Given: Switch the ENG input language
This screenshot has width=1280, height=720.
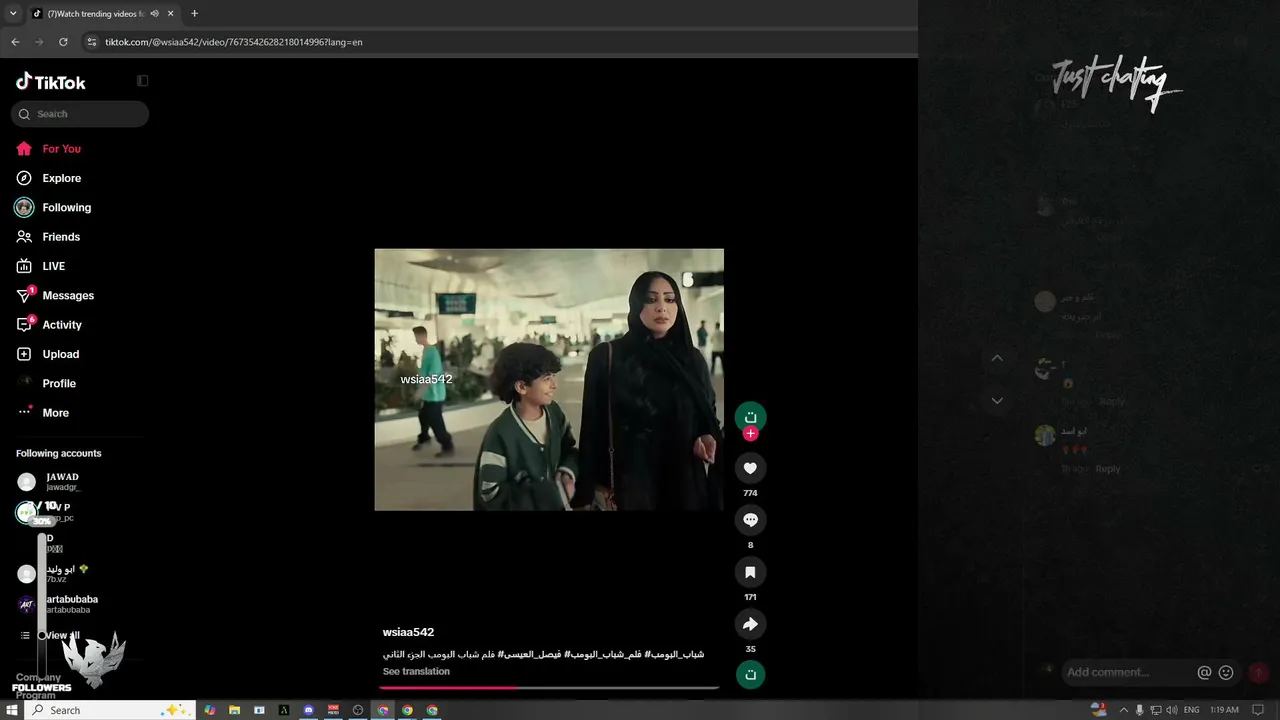Looking at the screenshot, I should click(1192, 710).
